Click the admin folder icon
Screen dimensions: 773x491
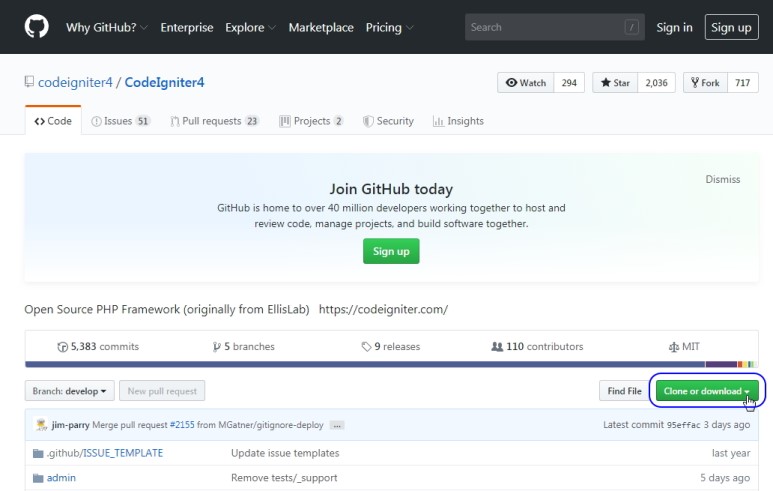point(38,478)
